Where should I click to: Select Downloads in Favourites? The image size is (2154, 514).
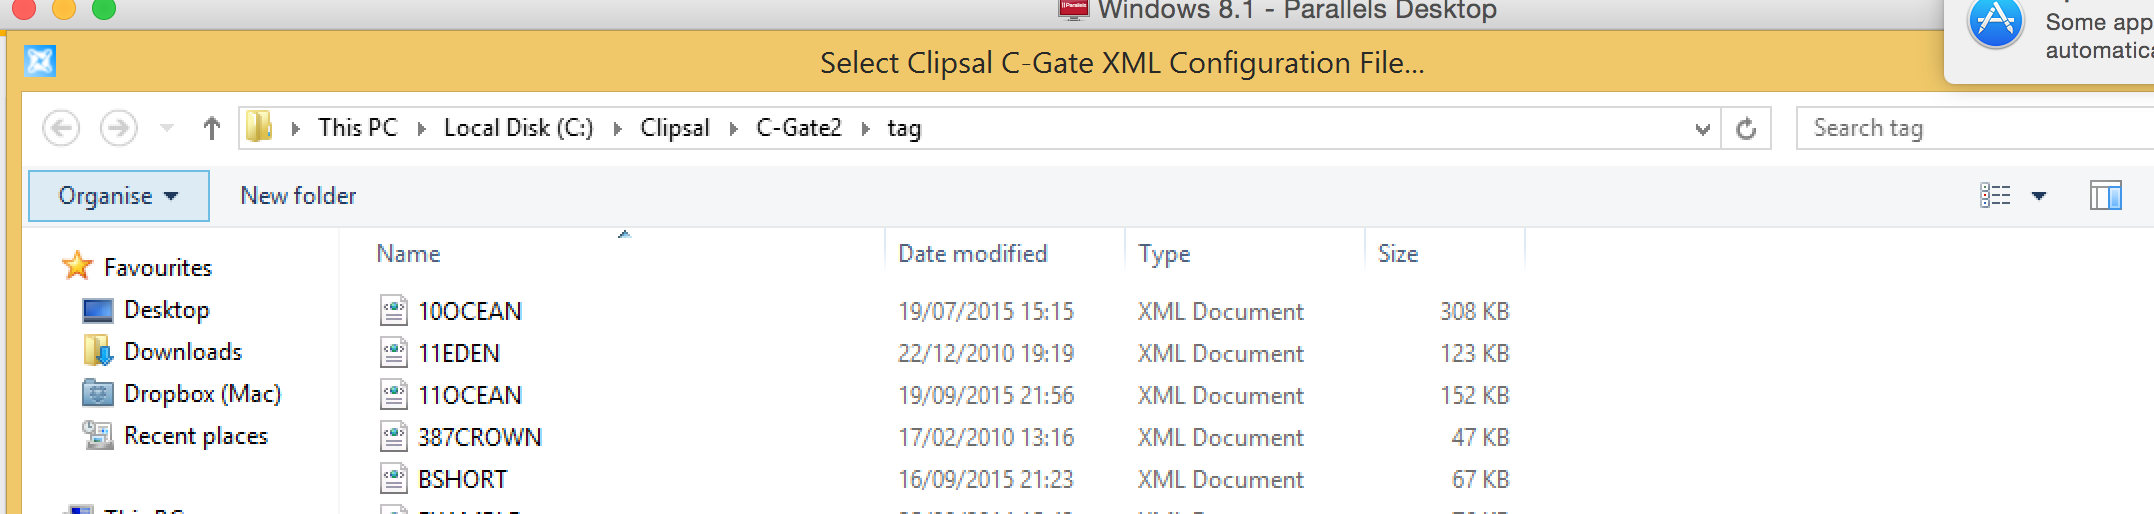tap(182, 352)
